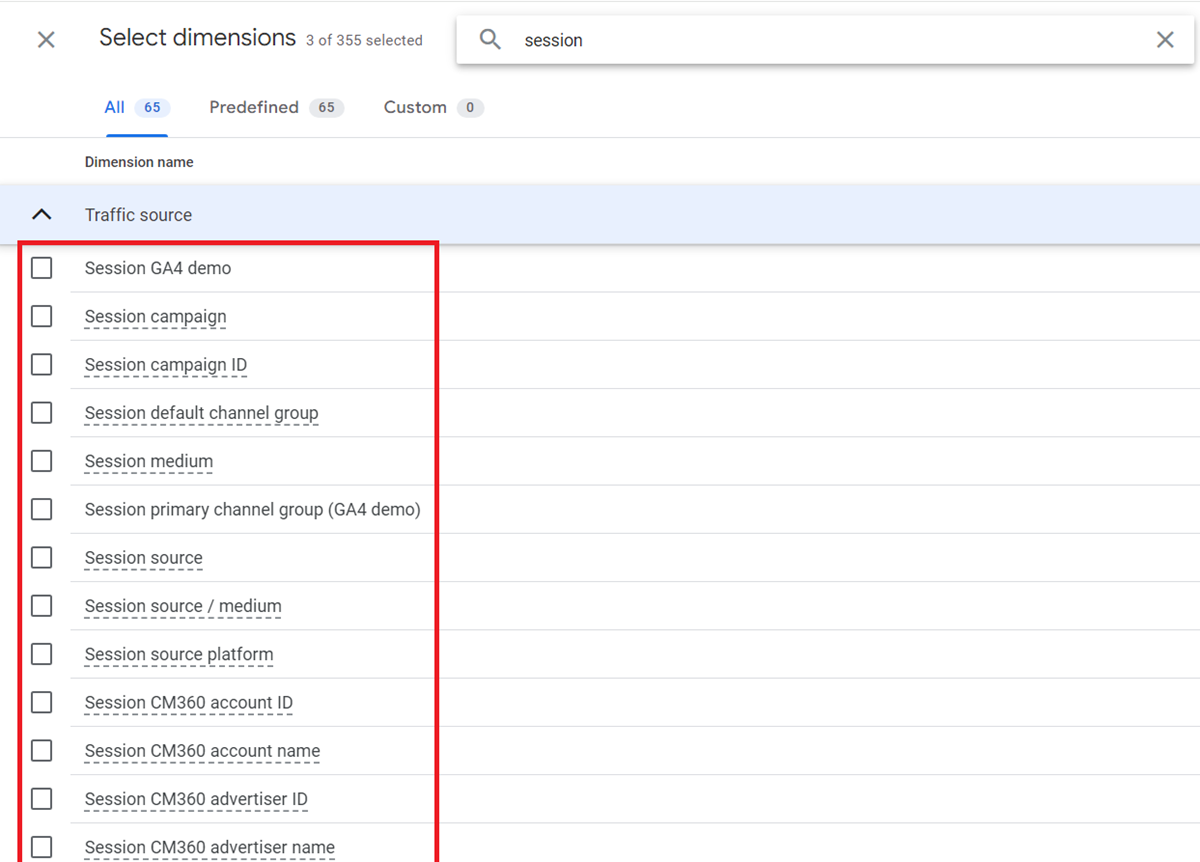
Task: Collapse the Traffic source group
Action: pos(41,215)
